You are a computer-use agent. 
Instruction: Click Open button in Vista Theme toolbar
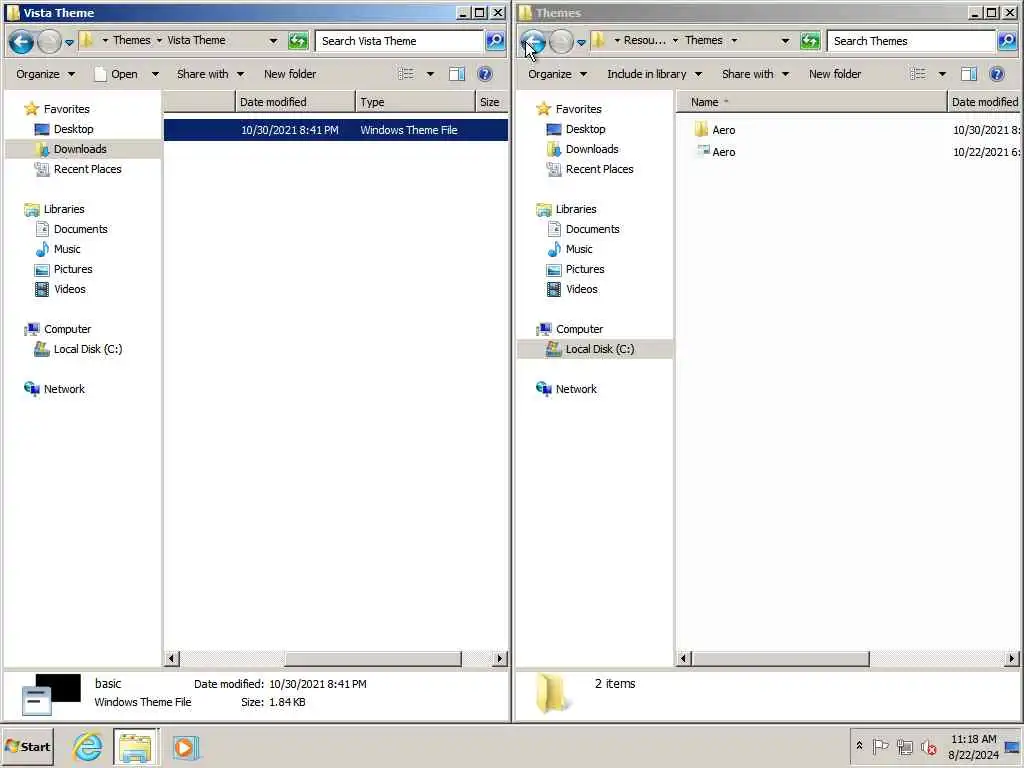[116, 74]
